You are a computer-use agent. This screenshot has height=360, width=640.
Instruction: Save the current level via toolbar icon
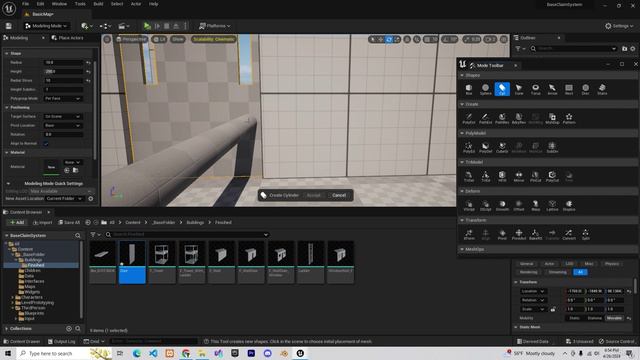pyautogui.click(x=9, y=26)
